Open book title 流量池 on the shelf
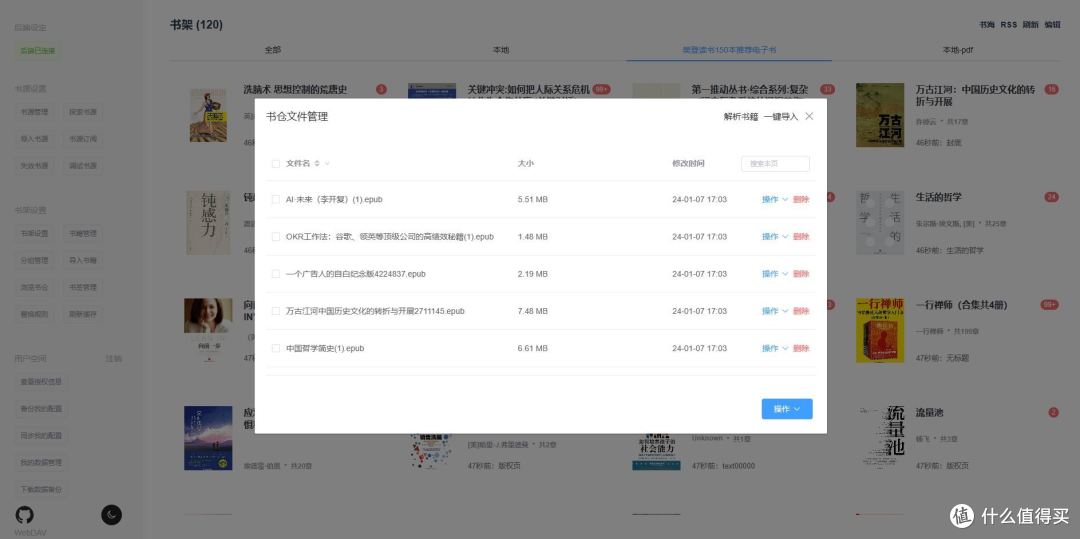The image size is (1080, 539). (x=929, y=413)
